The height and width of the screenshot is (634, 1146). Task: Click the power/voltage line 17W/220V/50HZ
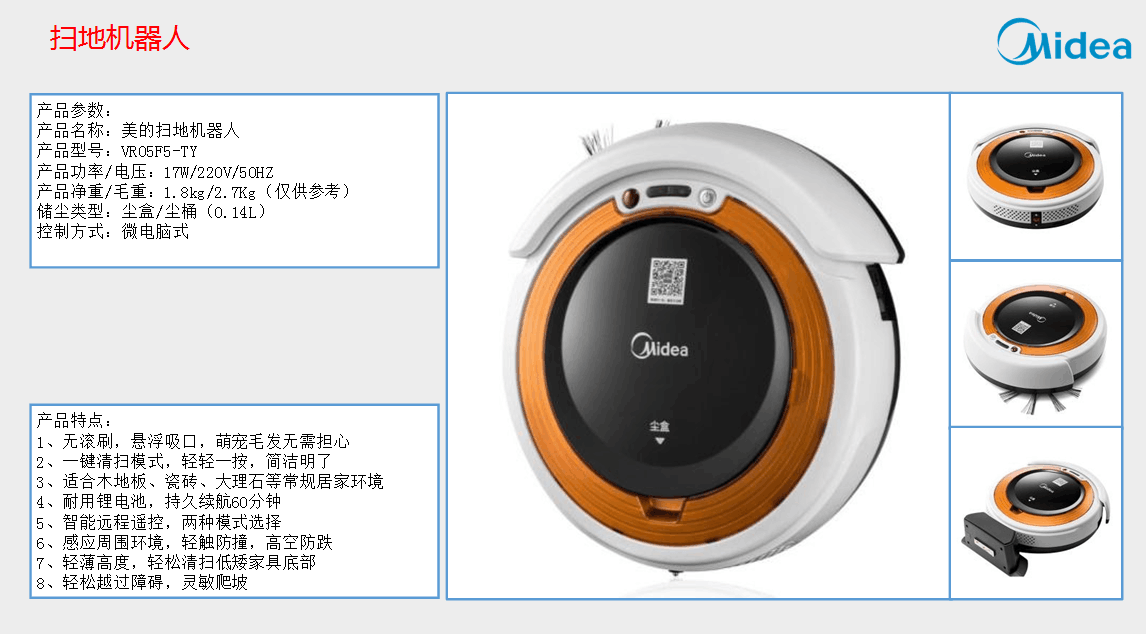(155, 172)
